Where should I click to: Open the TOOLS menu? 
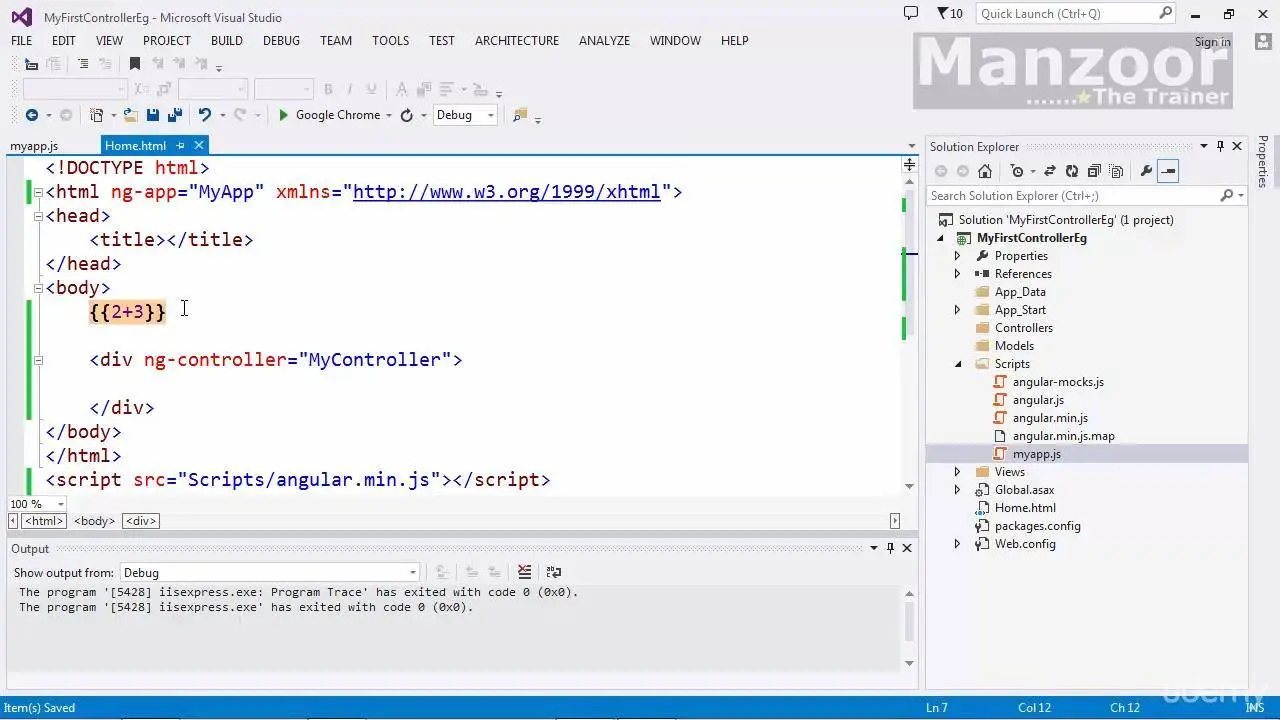(x=390, y=41)
